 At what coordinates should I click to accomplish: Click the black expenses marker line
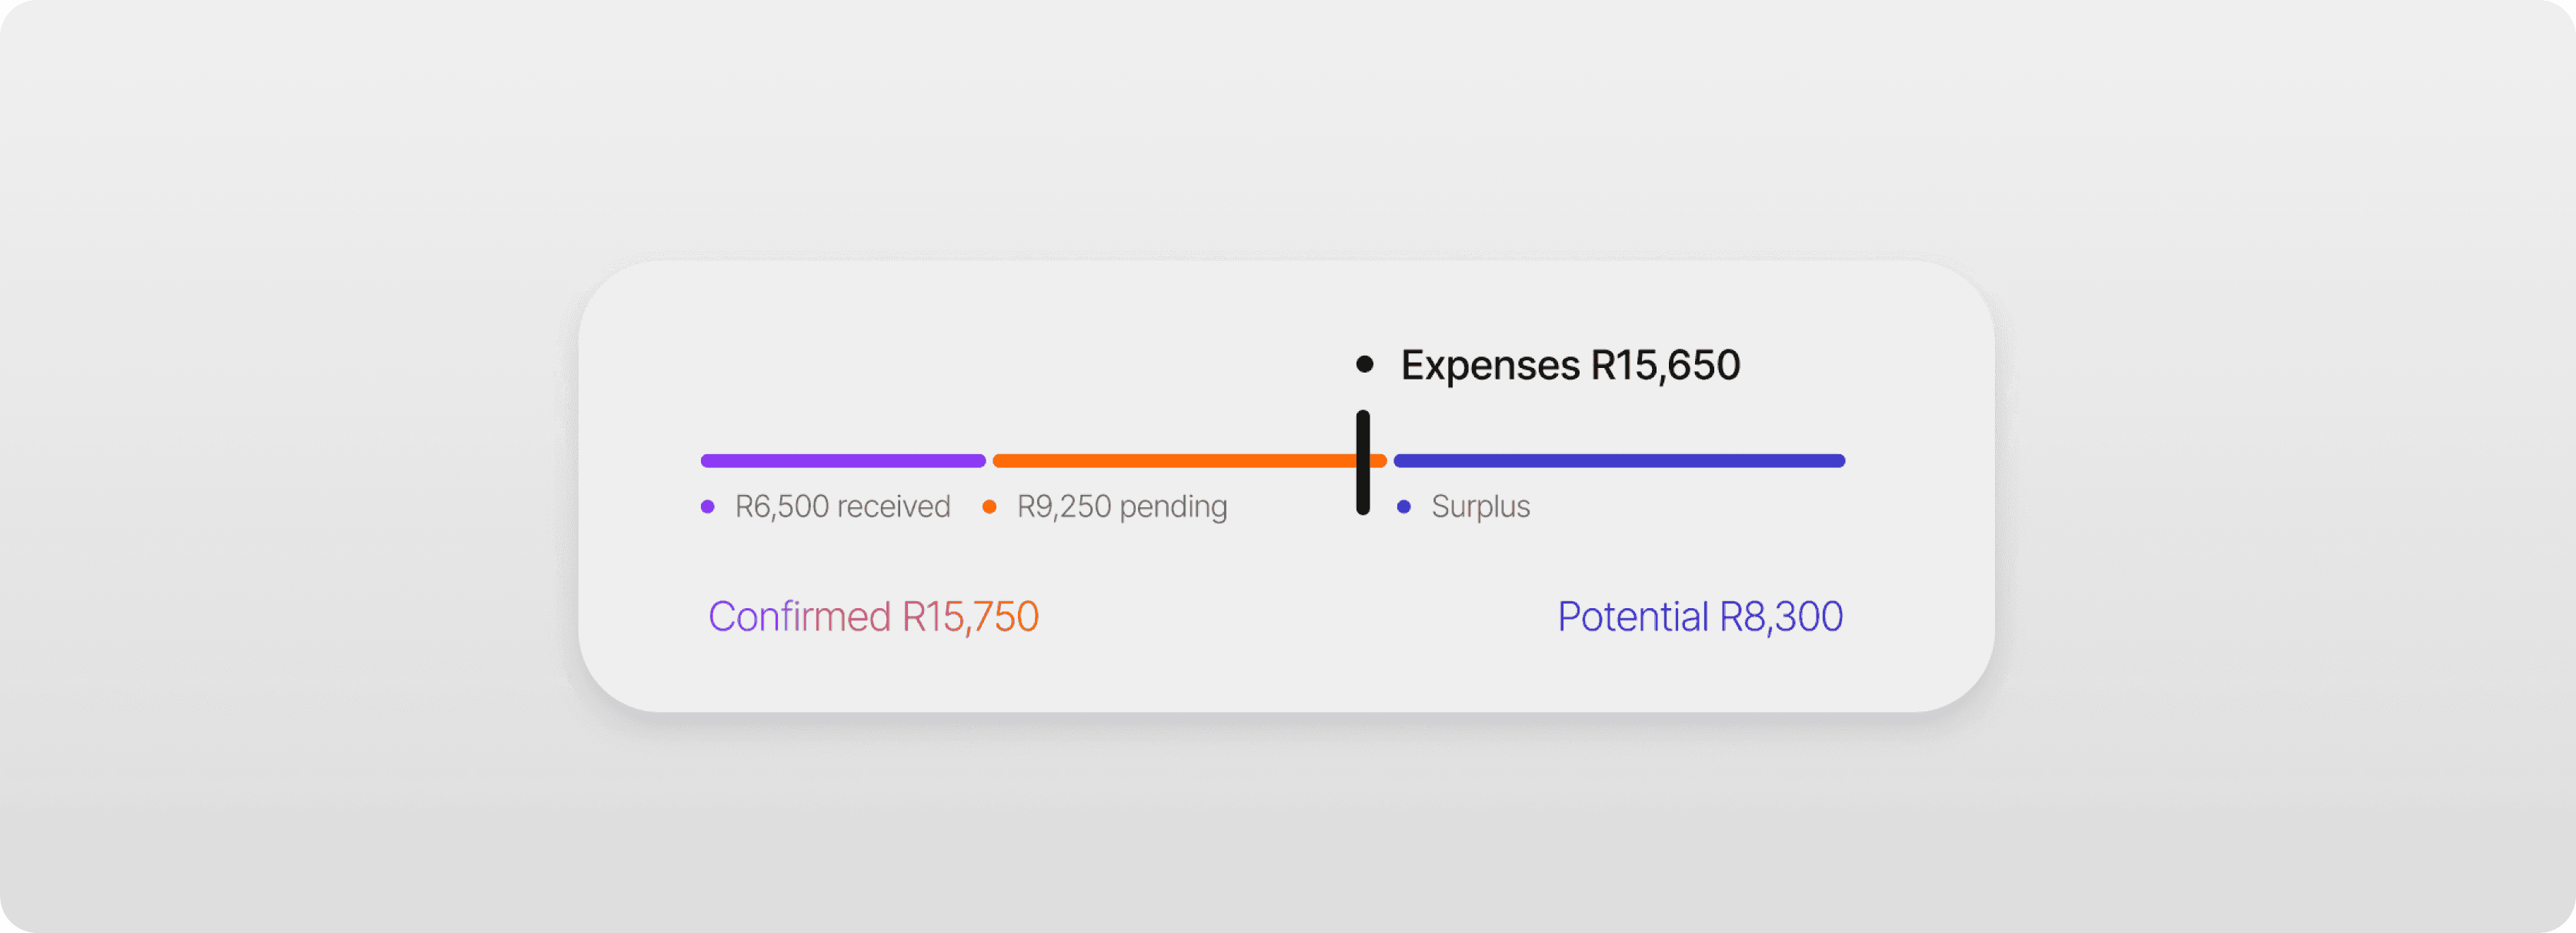click(1363, 462)
